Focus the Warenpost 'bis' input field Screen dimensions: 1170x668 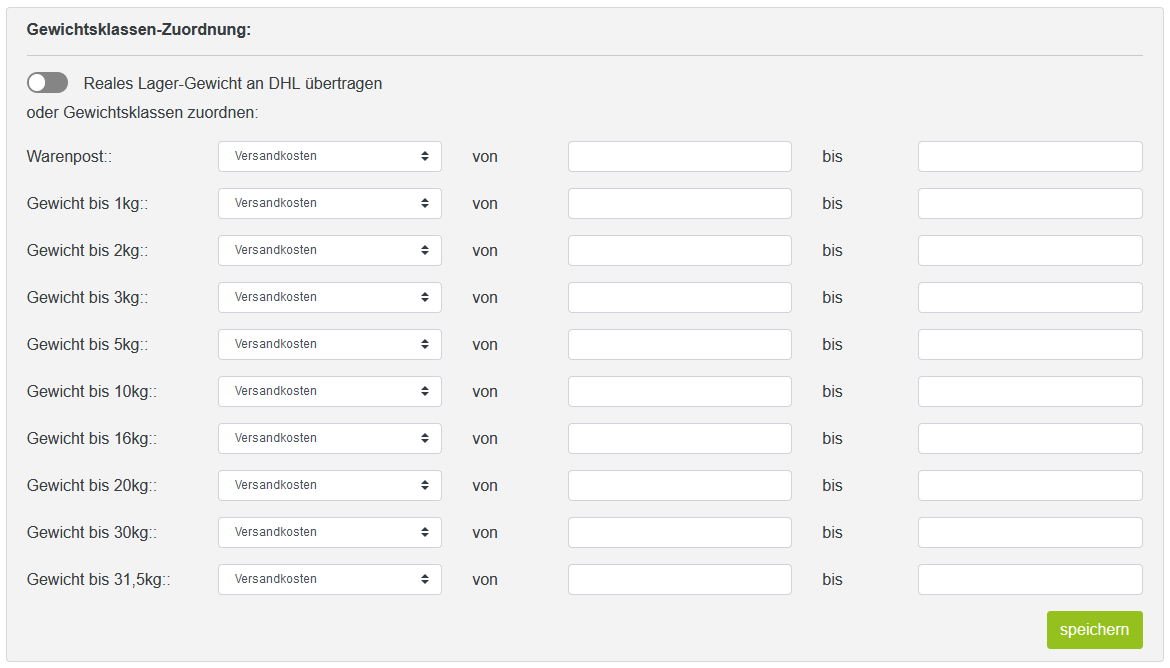pyautogui.click(x=1030, y=157)
